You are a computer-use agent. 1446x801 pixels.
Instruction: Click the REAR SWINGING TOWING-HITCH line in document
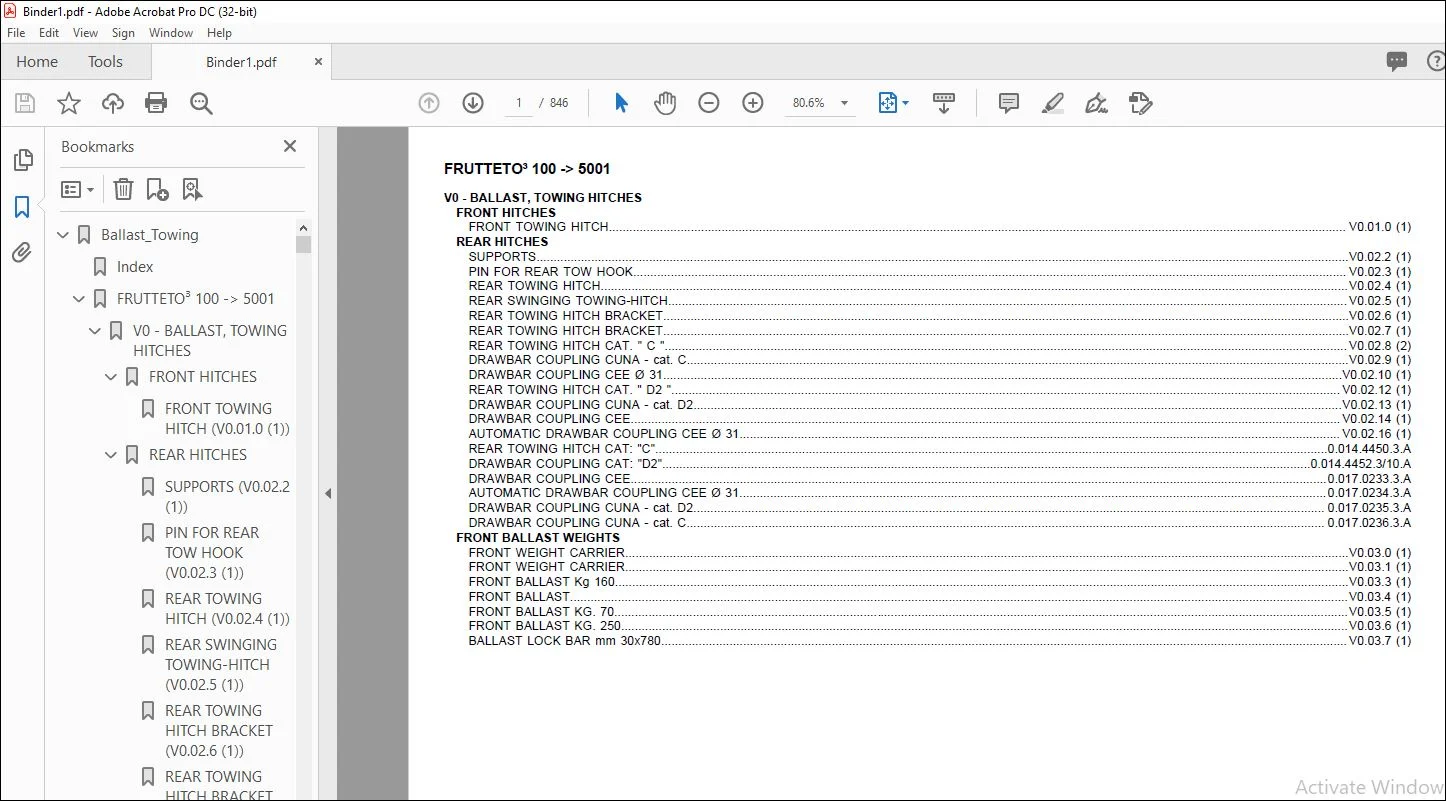pyautogui.click(x=939, y=301)
